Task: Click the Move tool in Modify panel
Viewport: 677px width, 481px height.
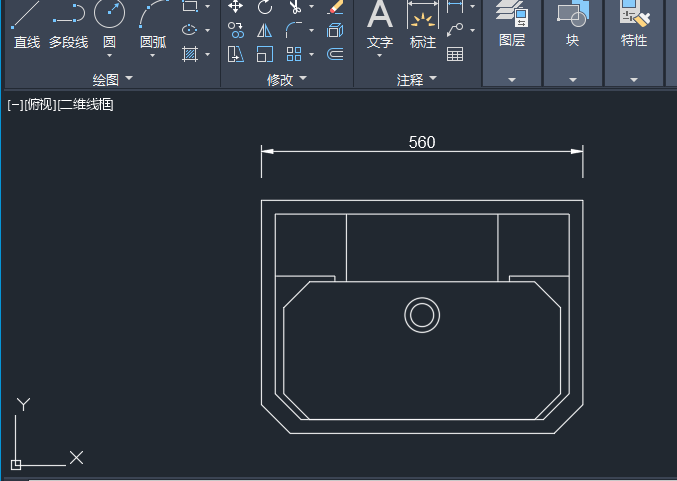Action: click(x=236, y=7)
